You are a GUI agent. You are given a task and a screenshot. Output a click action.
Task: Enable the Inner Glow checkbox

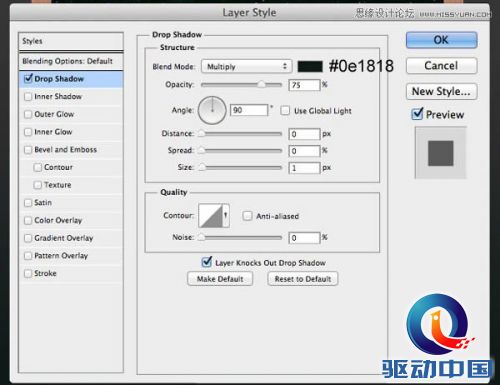click(28, 132)
